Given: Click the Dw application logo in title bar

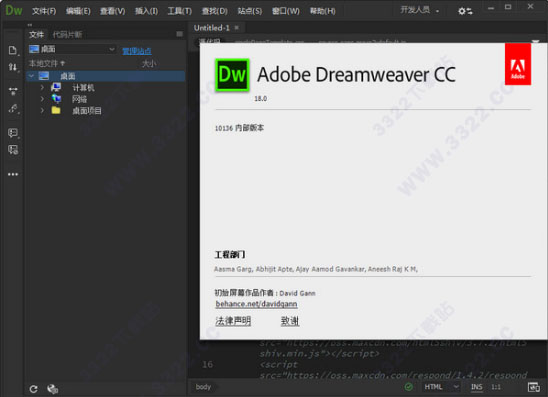Looking at the screenshot, I should pyautogui.click(x=14, y=10).
